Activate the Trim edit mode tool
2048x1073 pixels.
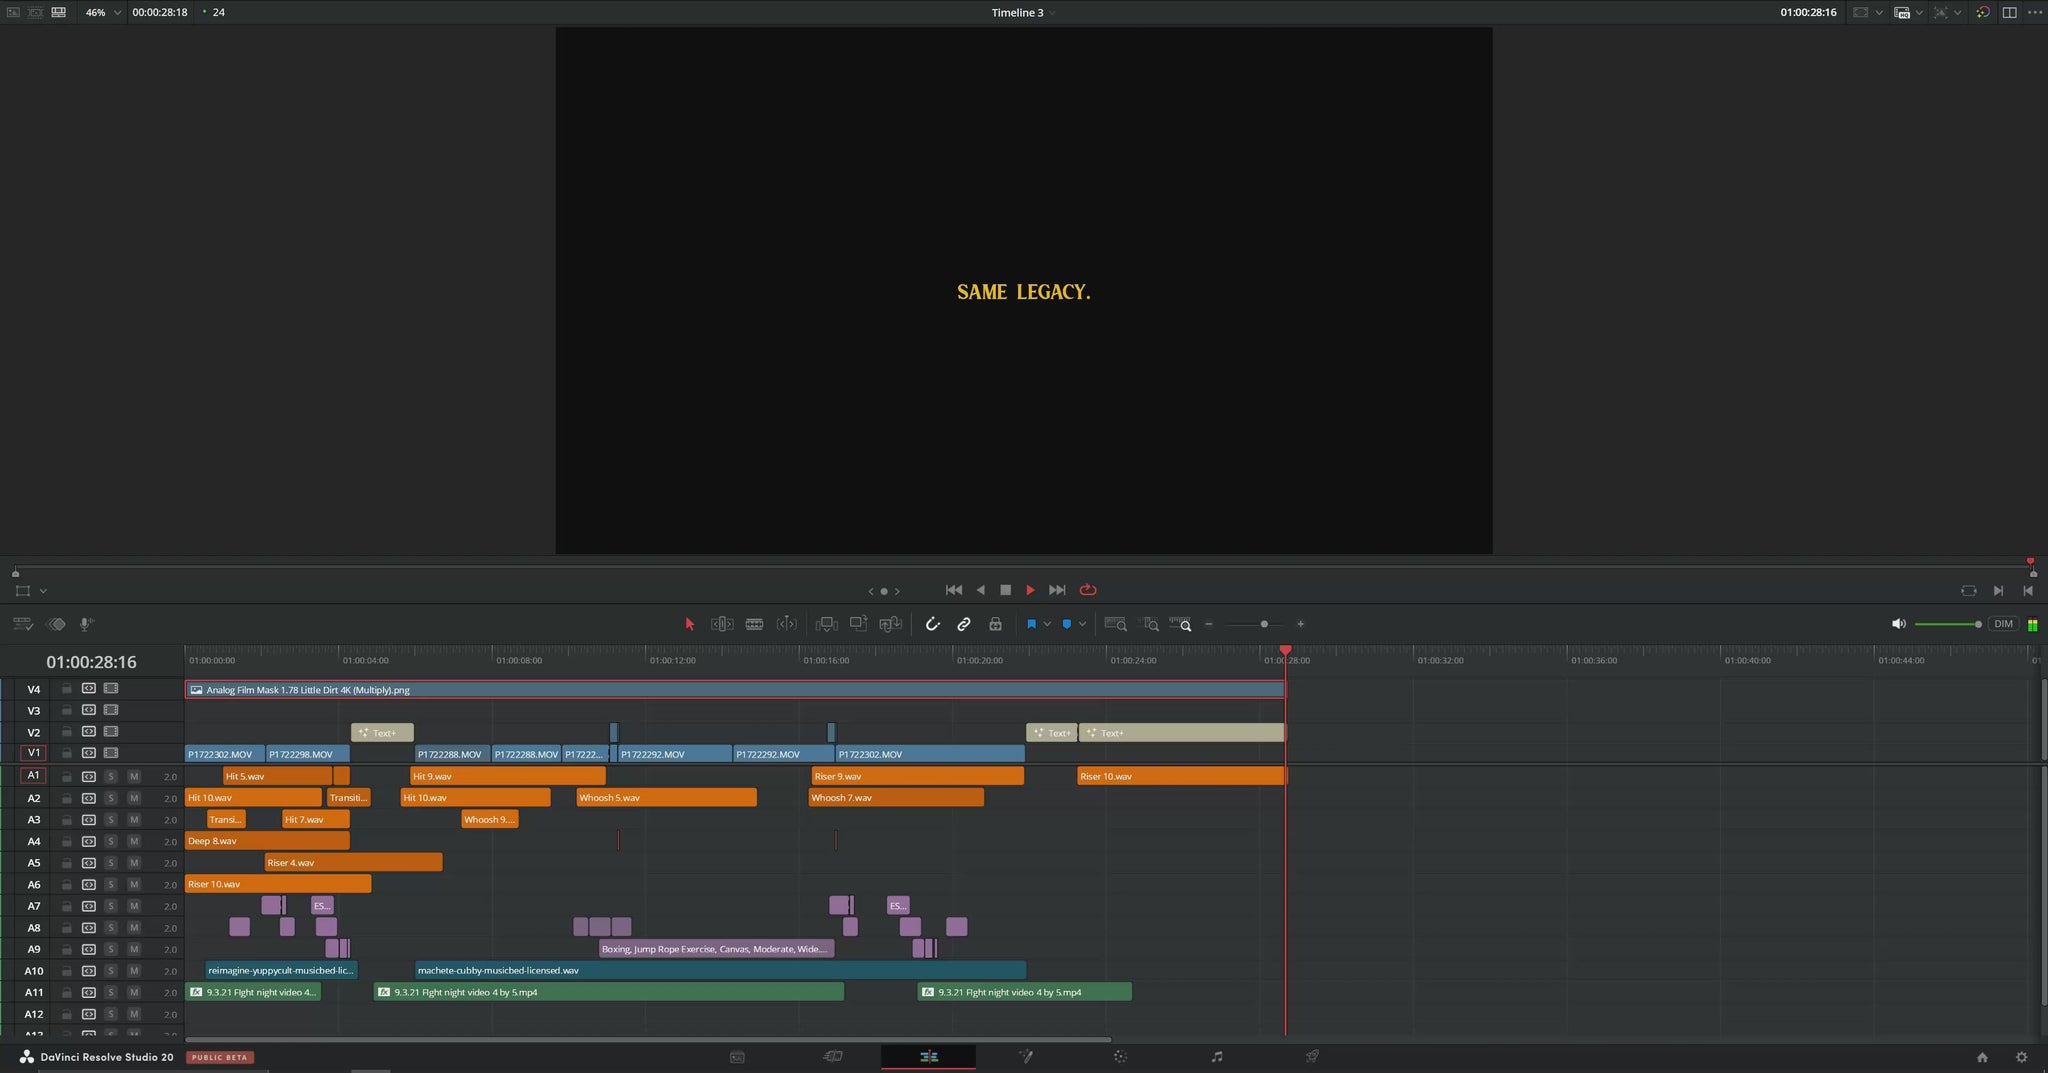(722, 624)
